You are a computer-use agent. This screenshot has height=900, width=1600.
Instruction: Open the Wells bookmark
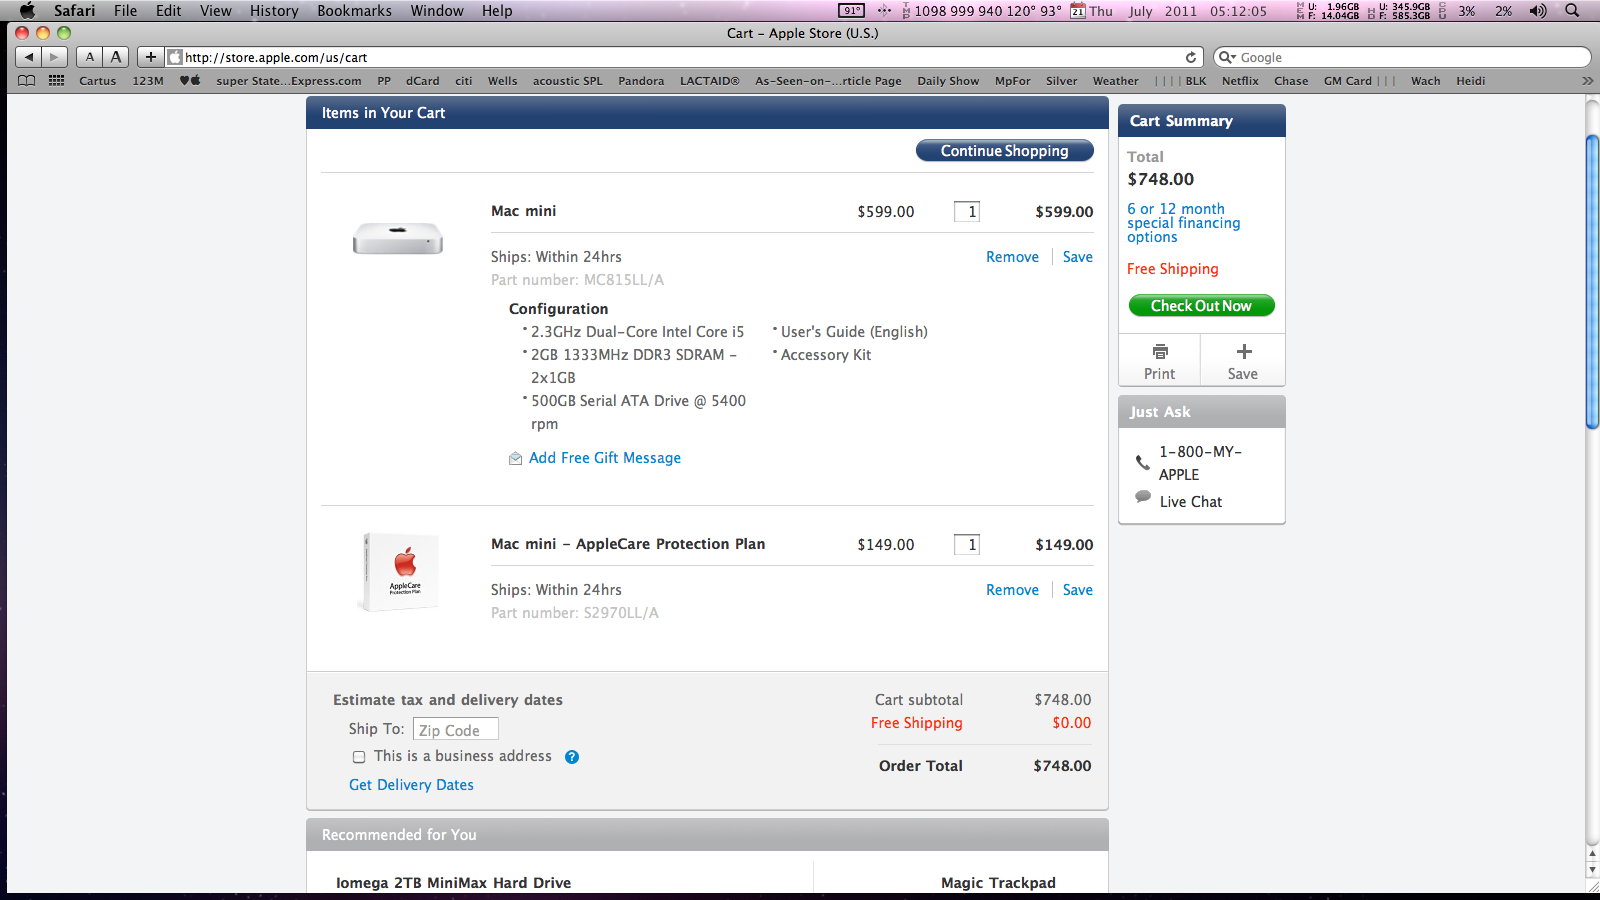click(x=502, y=81)
